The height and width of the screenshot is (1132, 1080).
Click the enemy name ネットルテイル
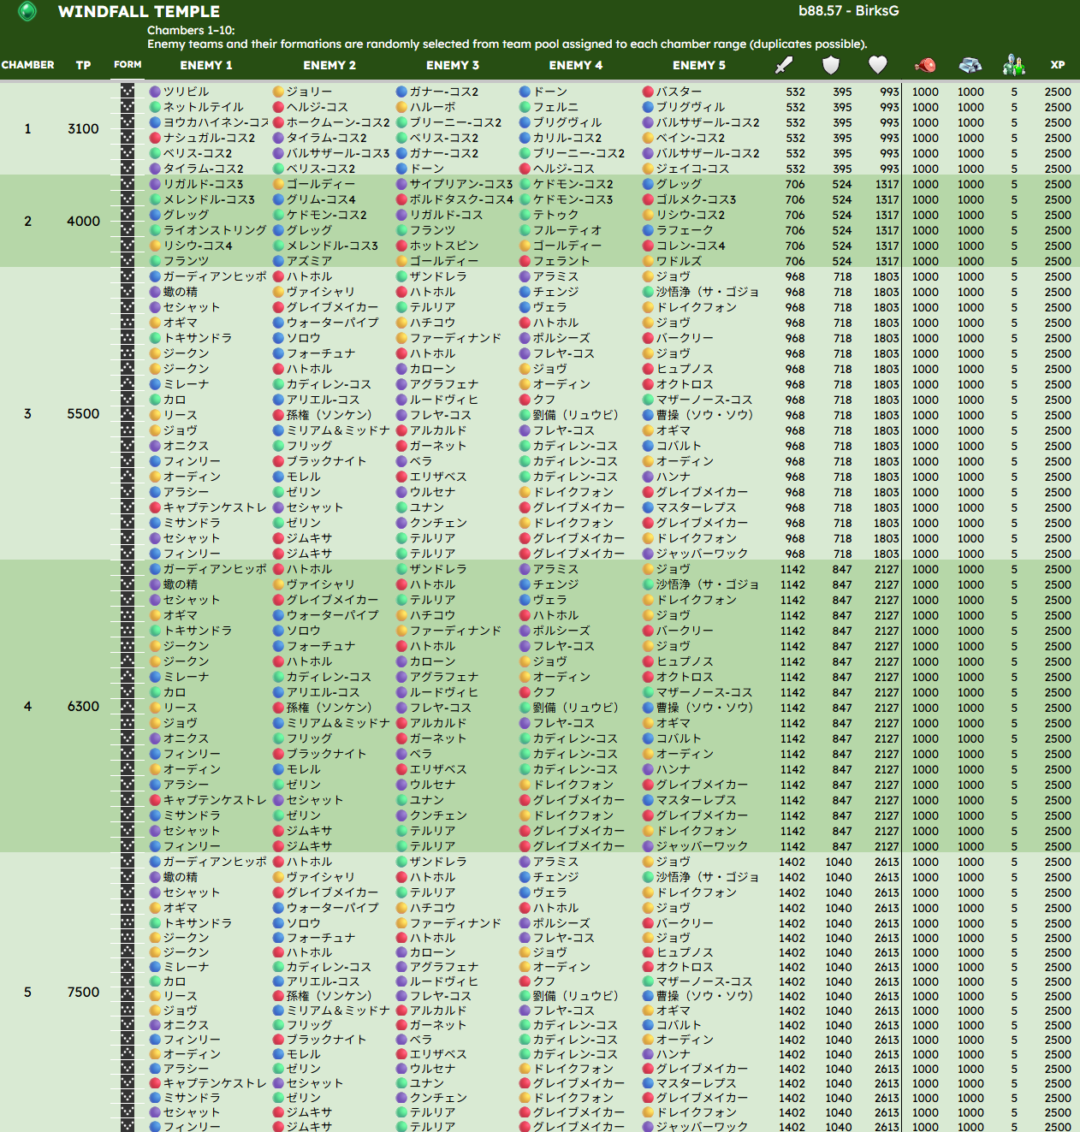click(203, 107)
